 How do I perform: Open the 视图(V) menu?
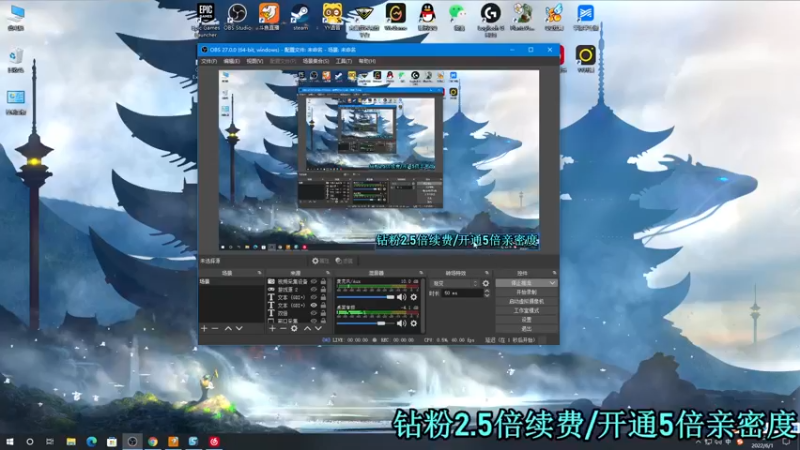255,61
